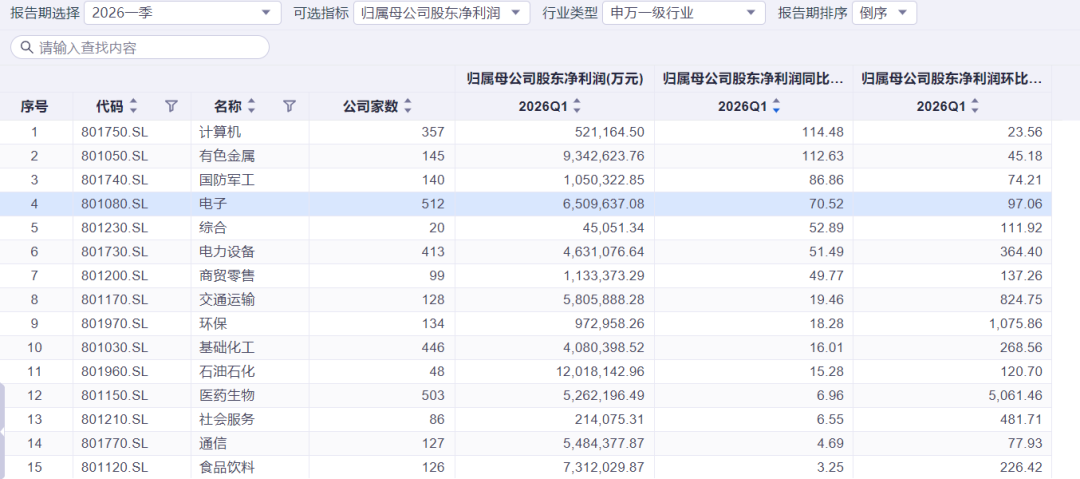Expand the collapsed side panel handle
Screen dimensions: 1080x479
point(3,431)
